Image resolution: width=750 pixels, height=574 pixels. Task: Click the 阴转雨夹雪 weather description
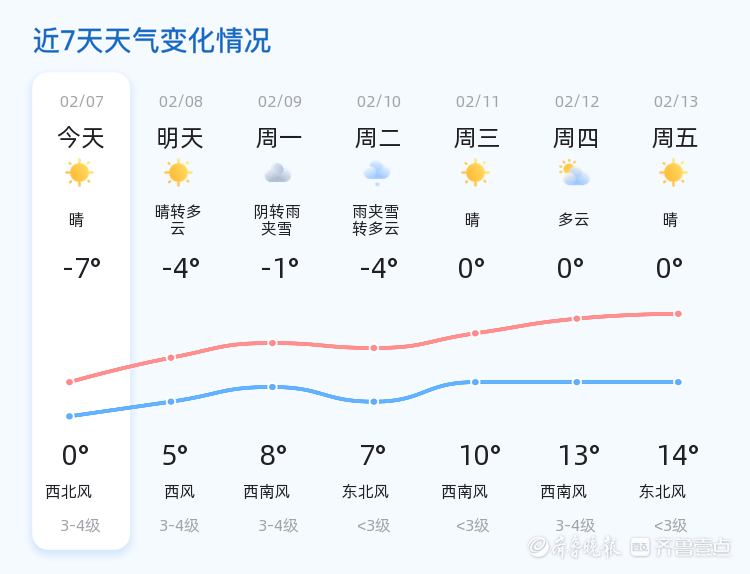pos(277,220)
